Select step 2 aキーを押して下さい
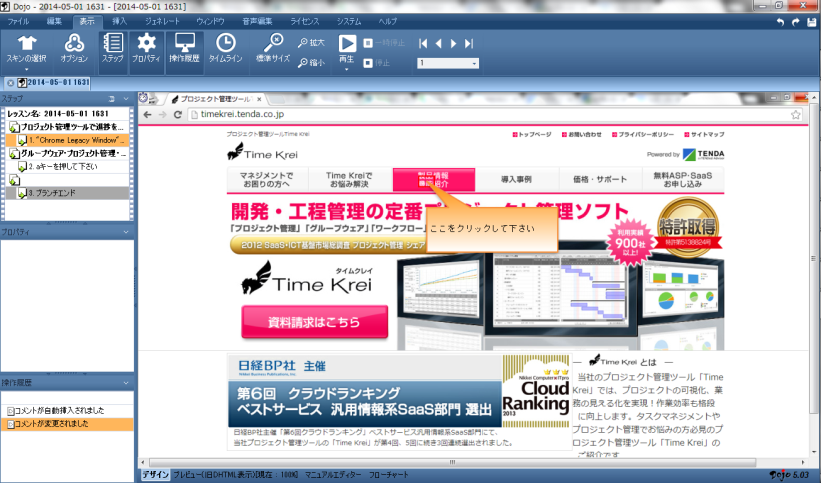821x483 pixels. pyautogui.click(x=67, y=167)
